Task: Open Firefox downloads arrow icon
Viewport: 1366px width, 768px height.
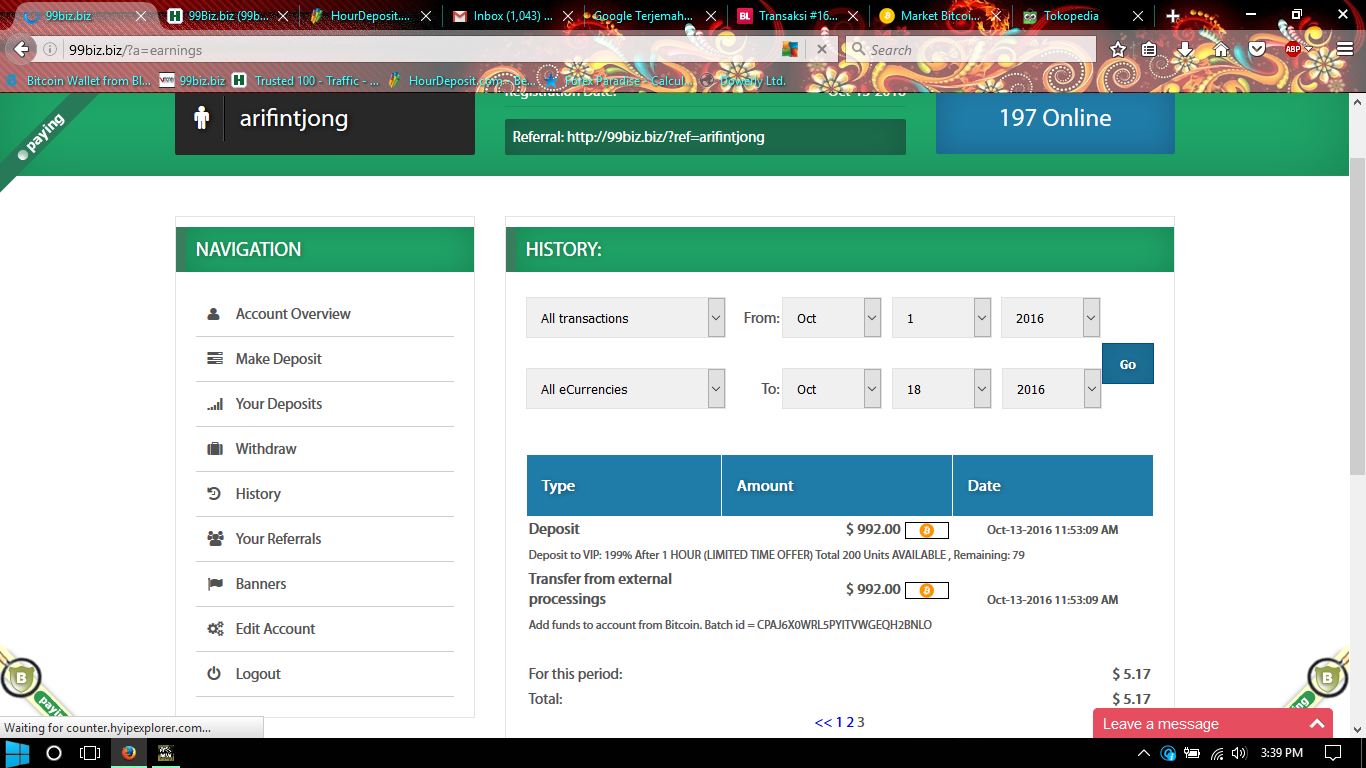Action: 1185,49
